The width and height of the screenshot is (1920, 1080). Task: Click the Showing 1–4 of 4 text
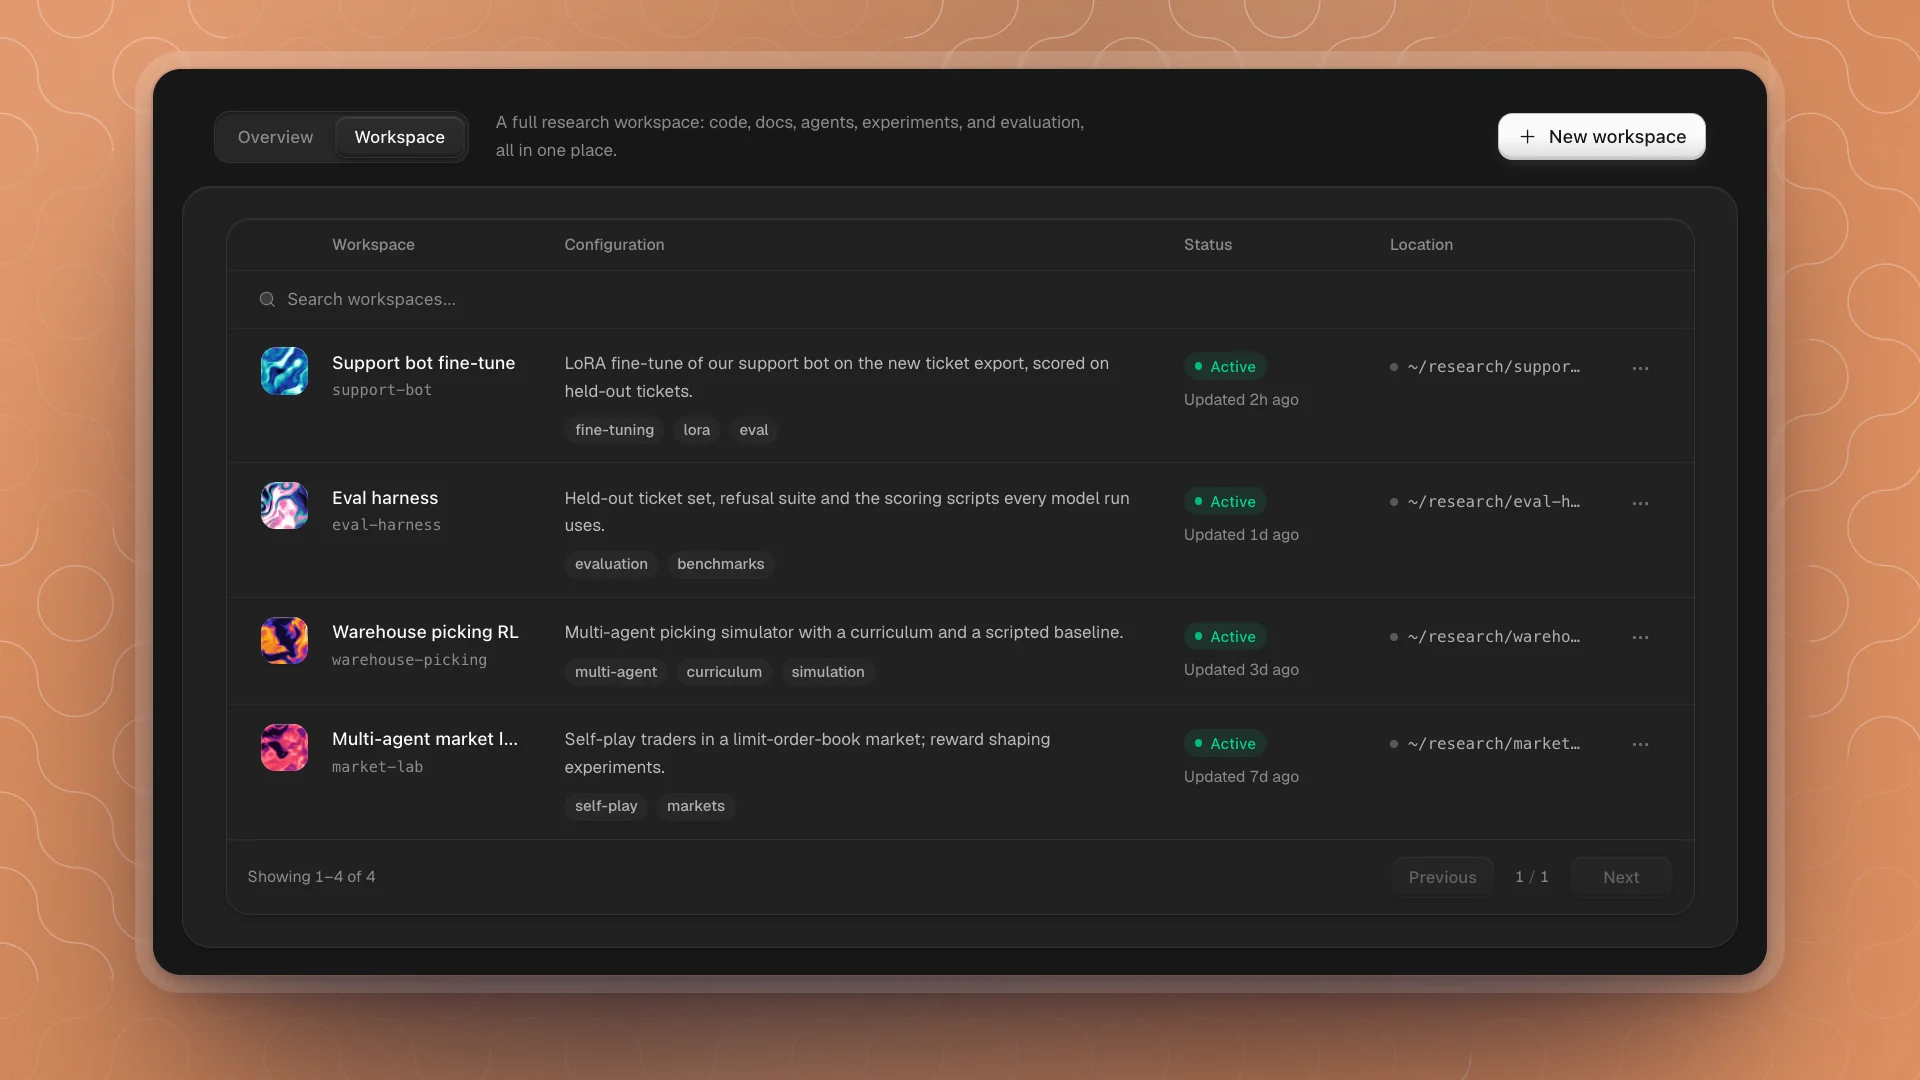[311, 877]
